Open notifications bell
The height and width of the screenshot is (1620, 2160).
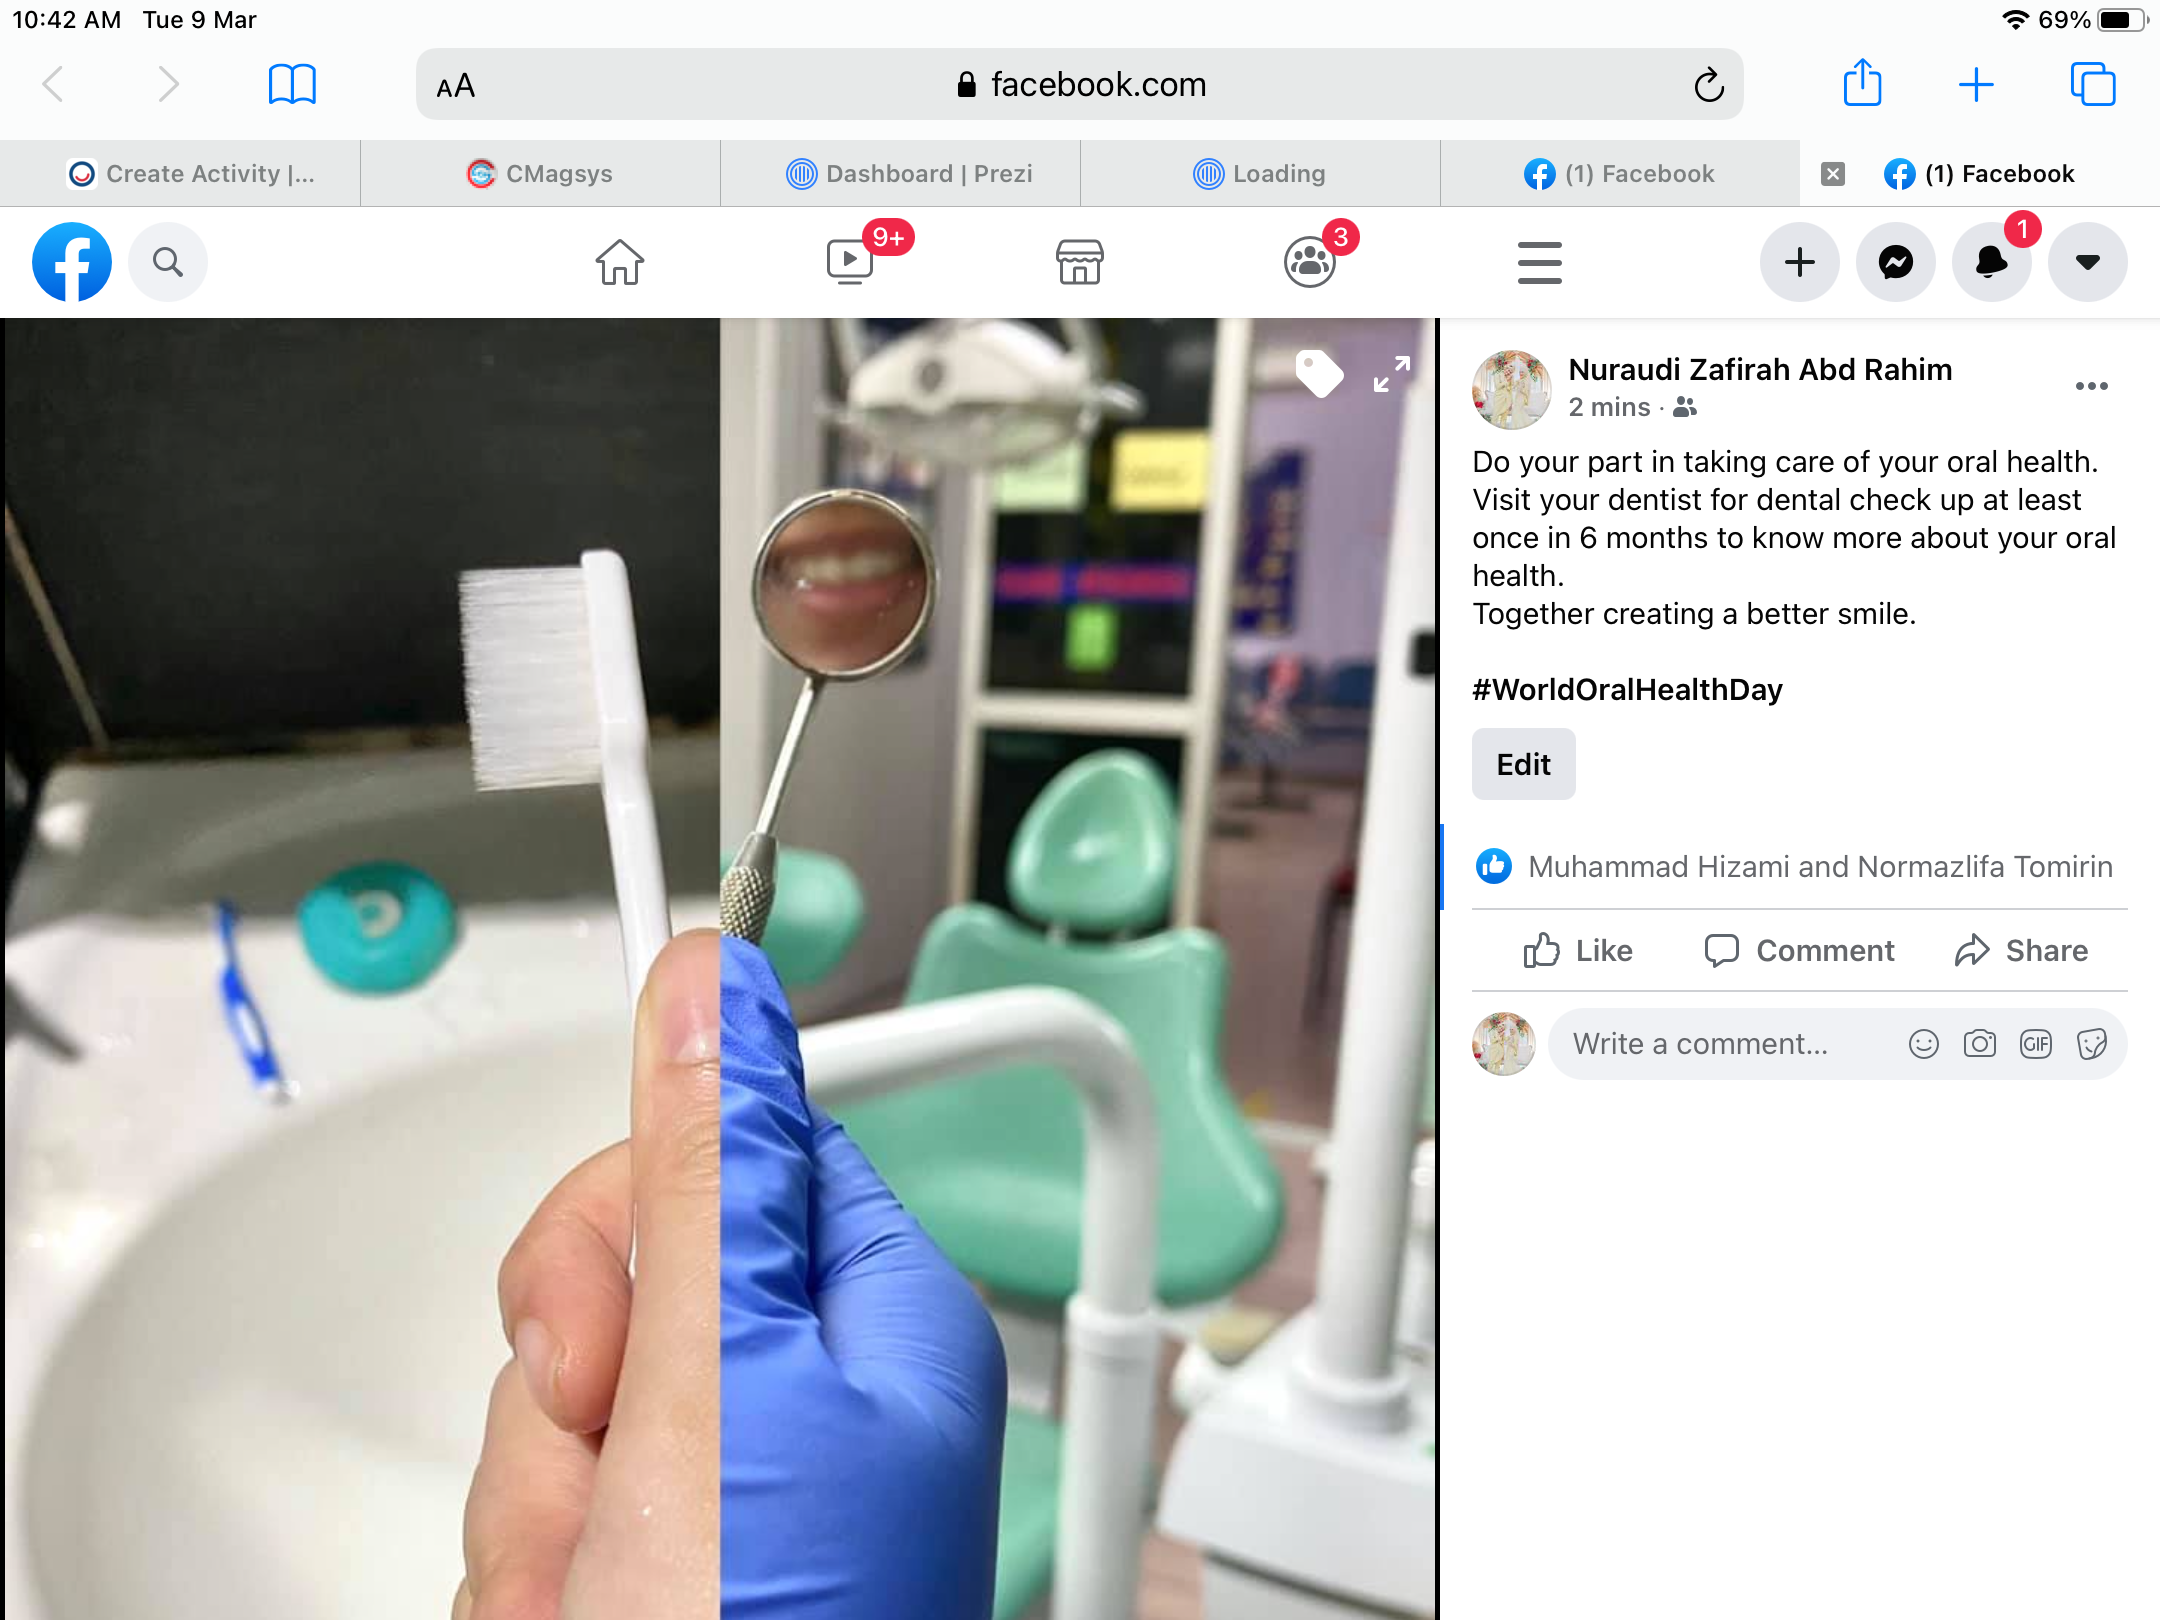[x=1992, y=262]
